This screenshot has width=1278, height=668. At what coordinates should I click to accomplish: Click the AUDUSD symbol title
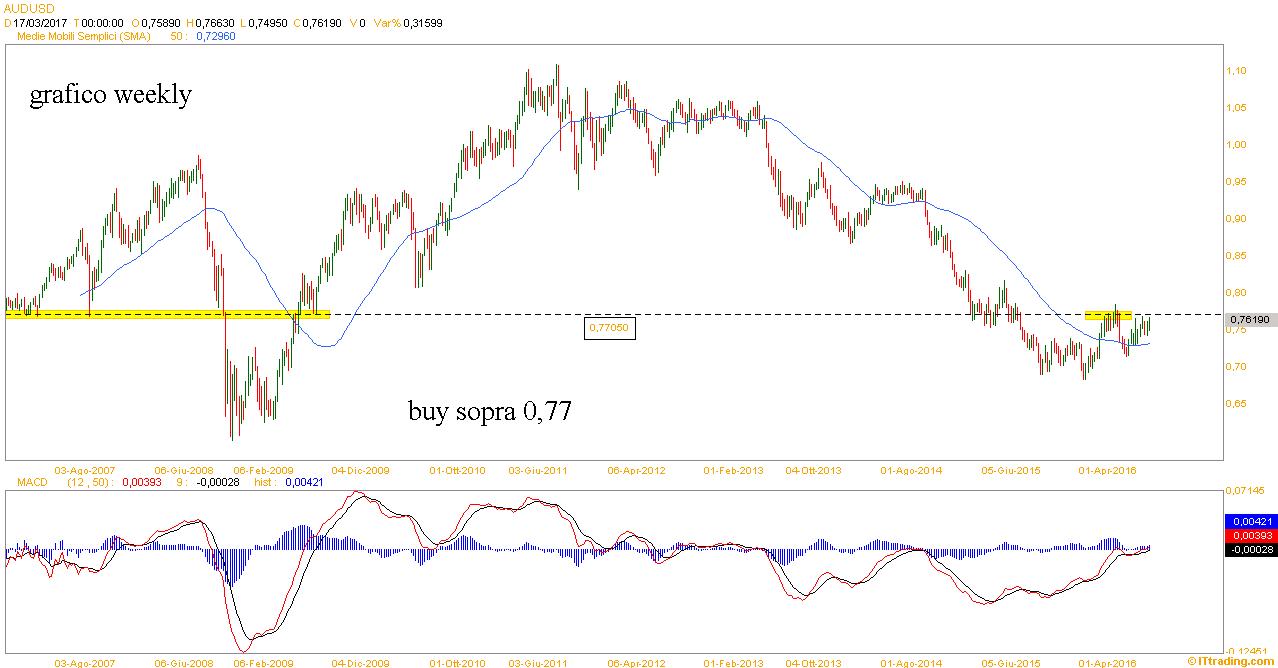point(29,8)
